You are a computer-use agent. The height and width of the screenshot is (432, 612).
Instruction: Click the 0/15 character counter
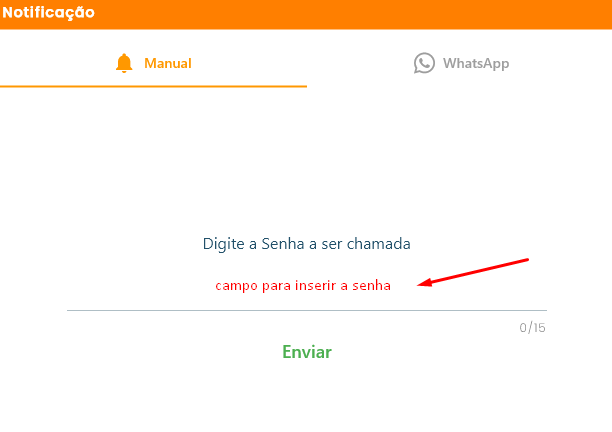click(532, 327)
